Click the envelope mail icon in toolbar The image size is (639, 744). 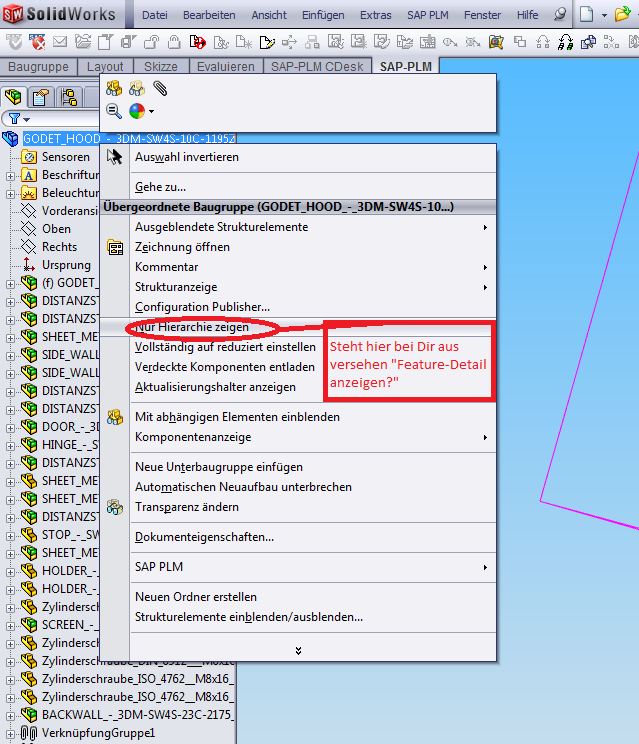[60, 42]
